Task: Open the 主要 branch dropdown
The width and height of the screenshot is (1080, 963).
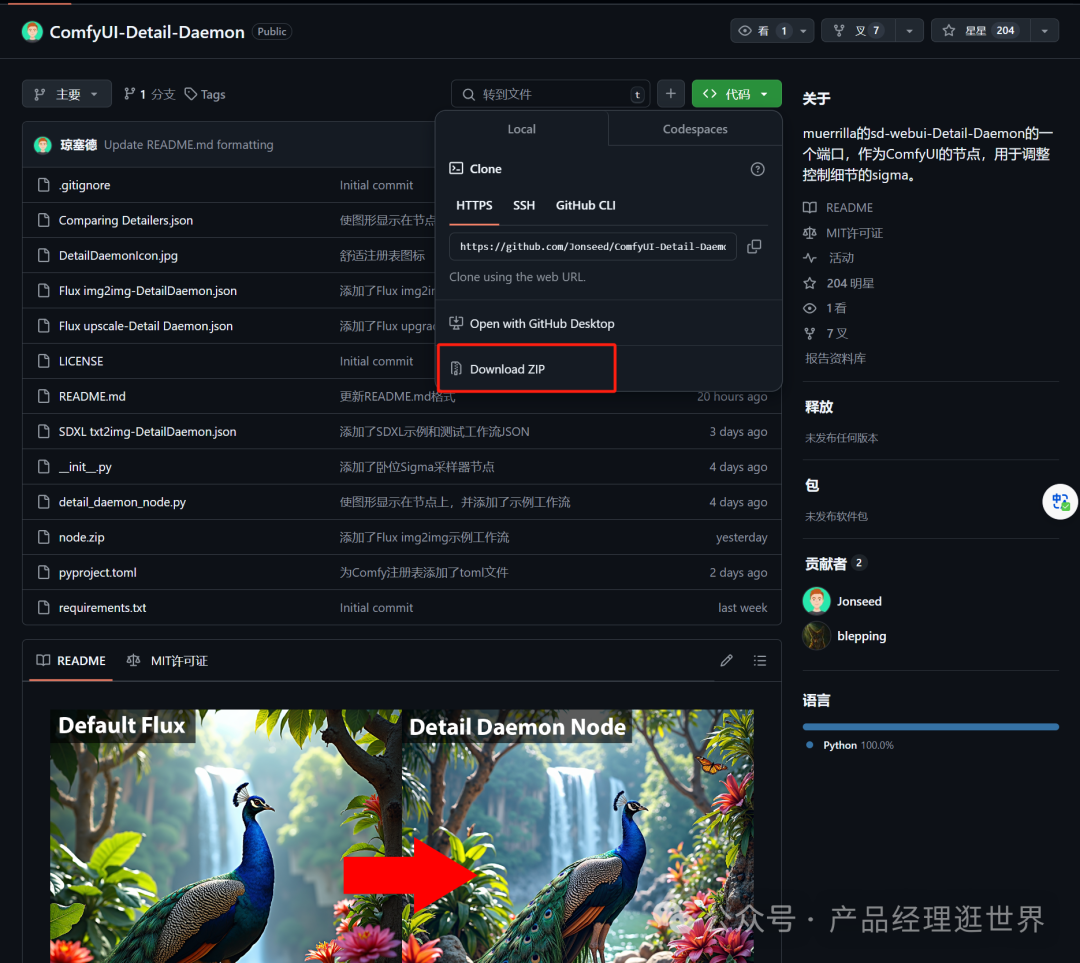Action: 66,93
